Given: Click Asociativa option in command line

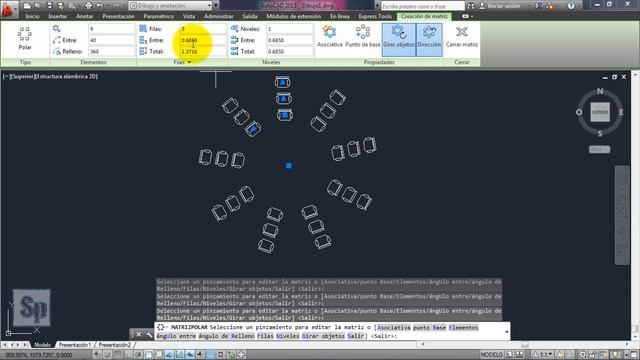Looking at the screenshot, I should coord(393,327).
